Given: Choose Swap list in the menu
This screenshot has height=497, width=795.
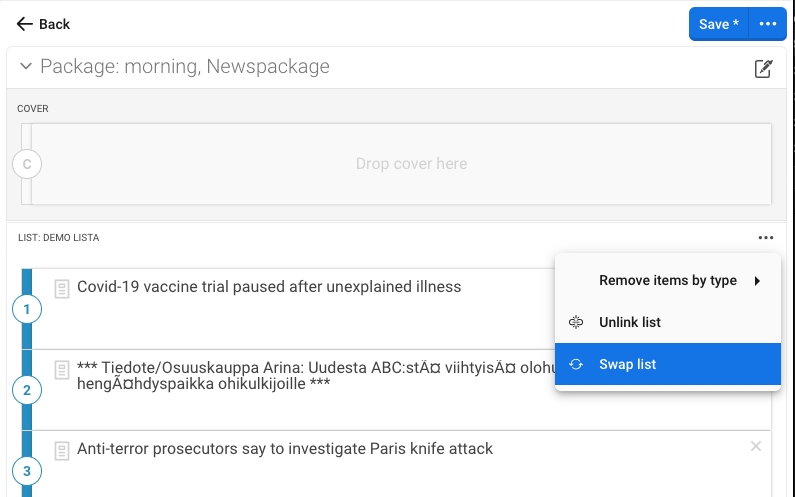Looking at the screenshot, I should click(627, 364).
